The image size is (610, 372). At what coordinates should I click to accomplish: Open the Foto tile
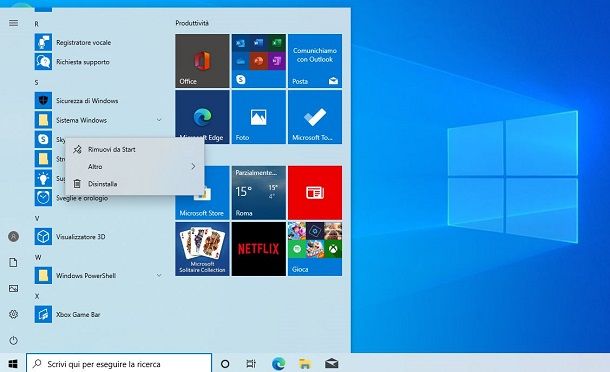click(259, 117)
